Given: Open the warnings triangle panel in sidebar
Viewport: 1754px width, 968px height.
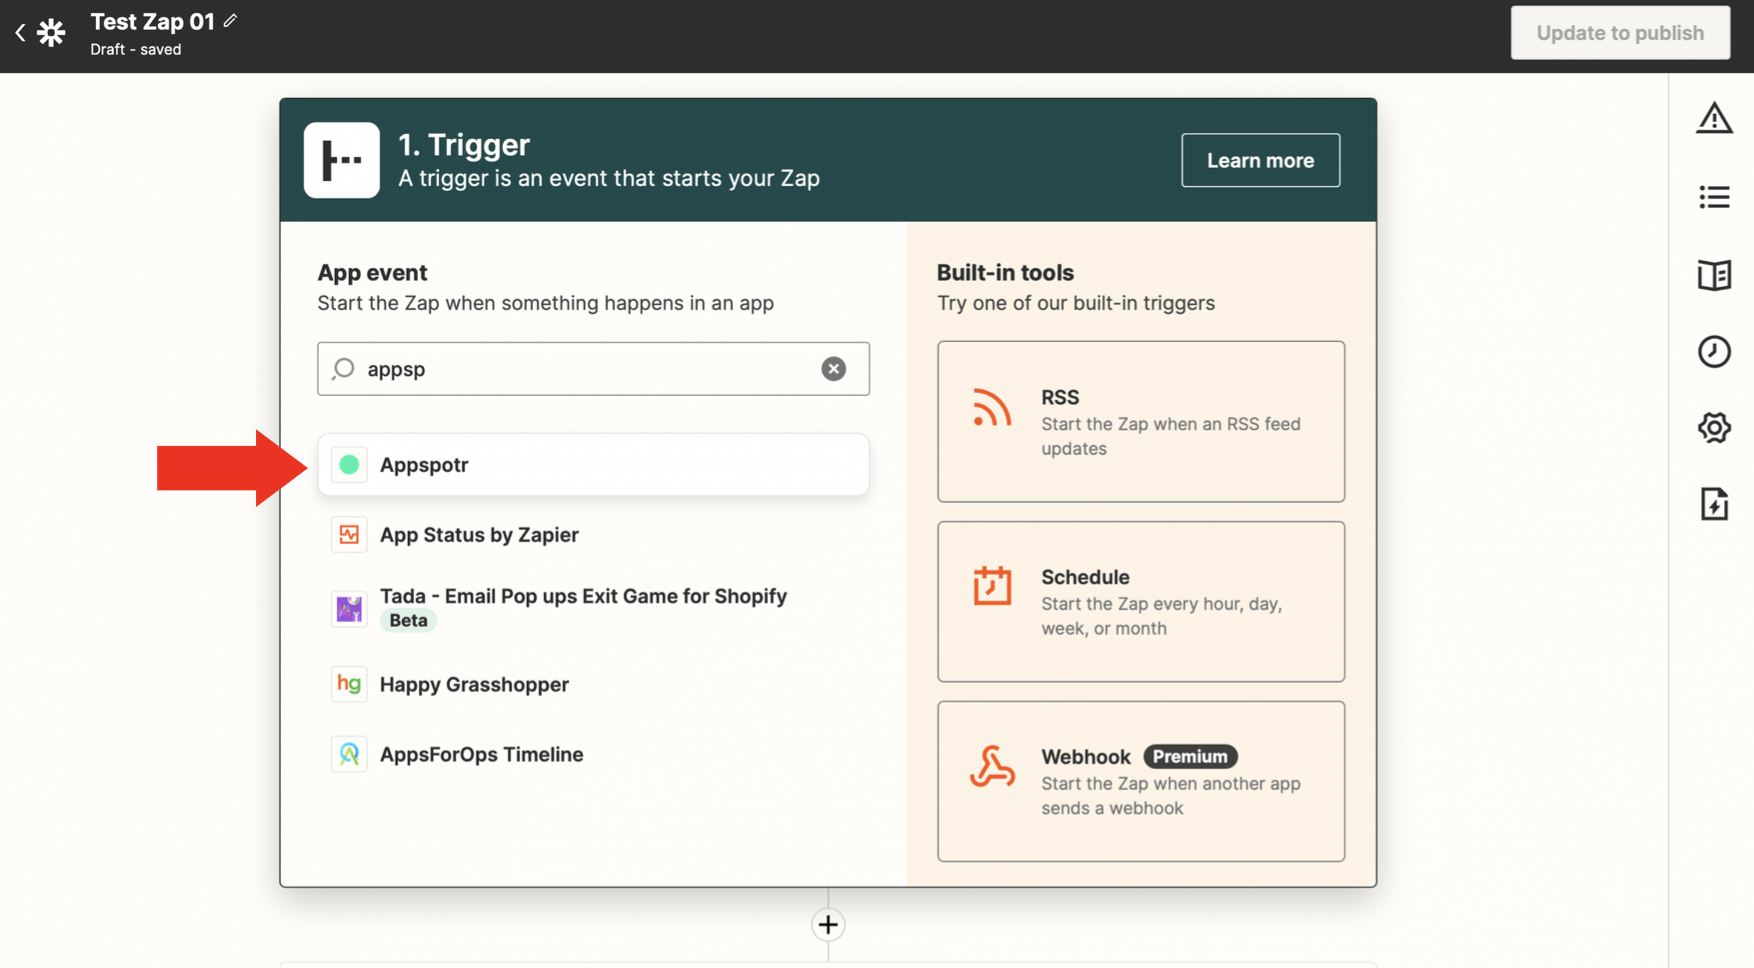Looking at the screenshot, I should (1714, 118).
